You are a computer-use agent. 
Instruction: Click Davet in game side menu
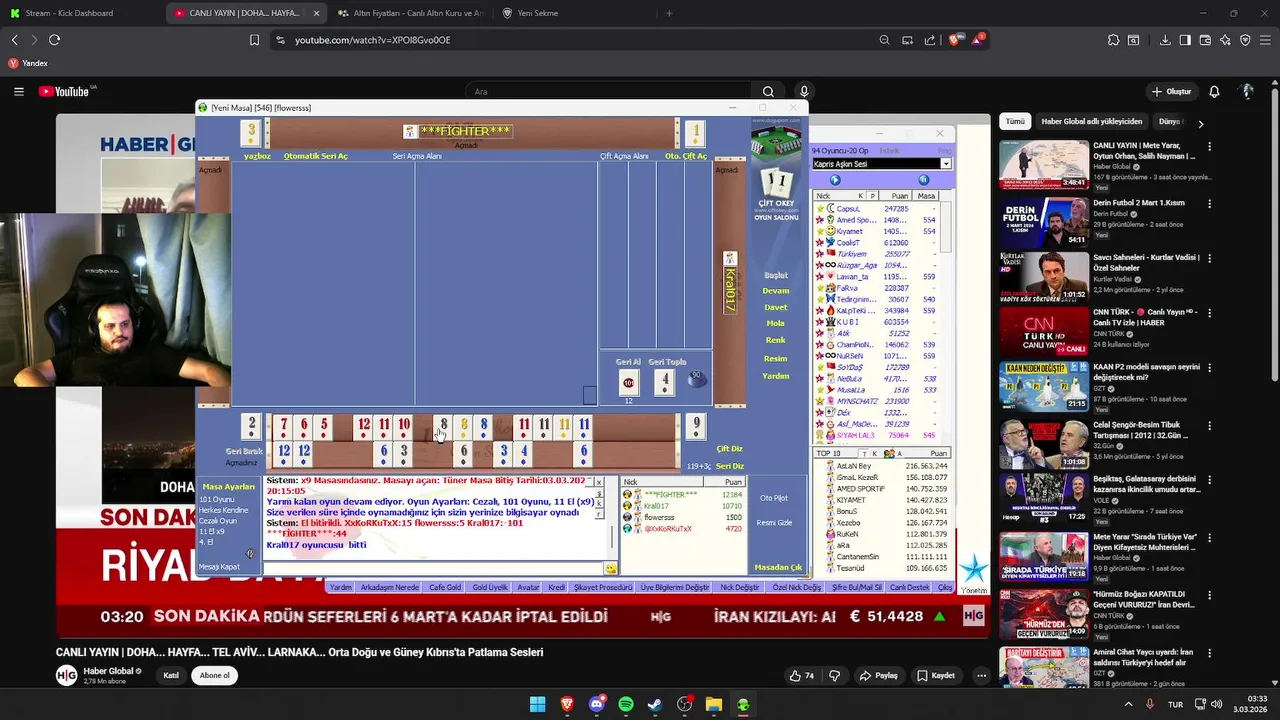point(776,308)
